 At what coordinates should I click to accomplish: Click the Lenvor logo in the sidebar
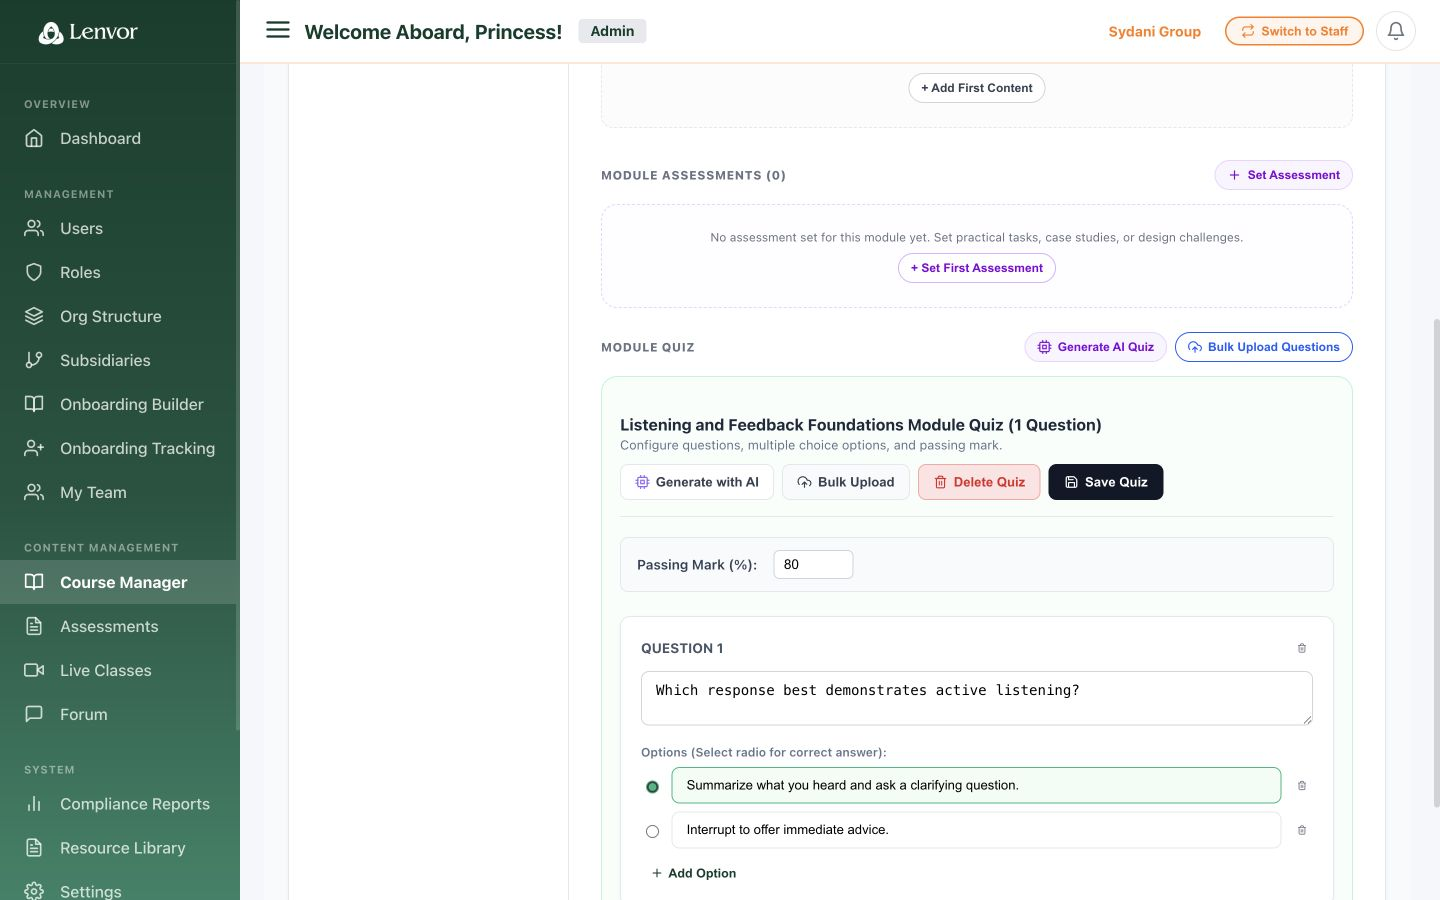tap(88, 32)
